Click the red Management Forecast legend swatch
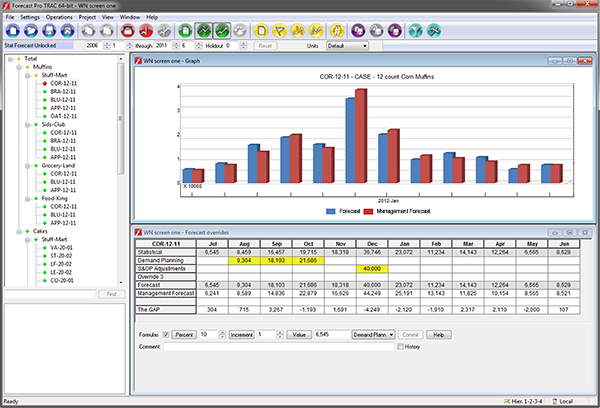 click(368, 211)
